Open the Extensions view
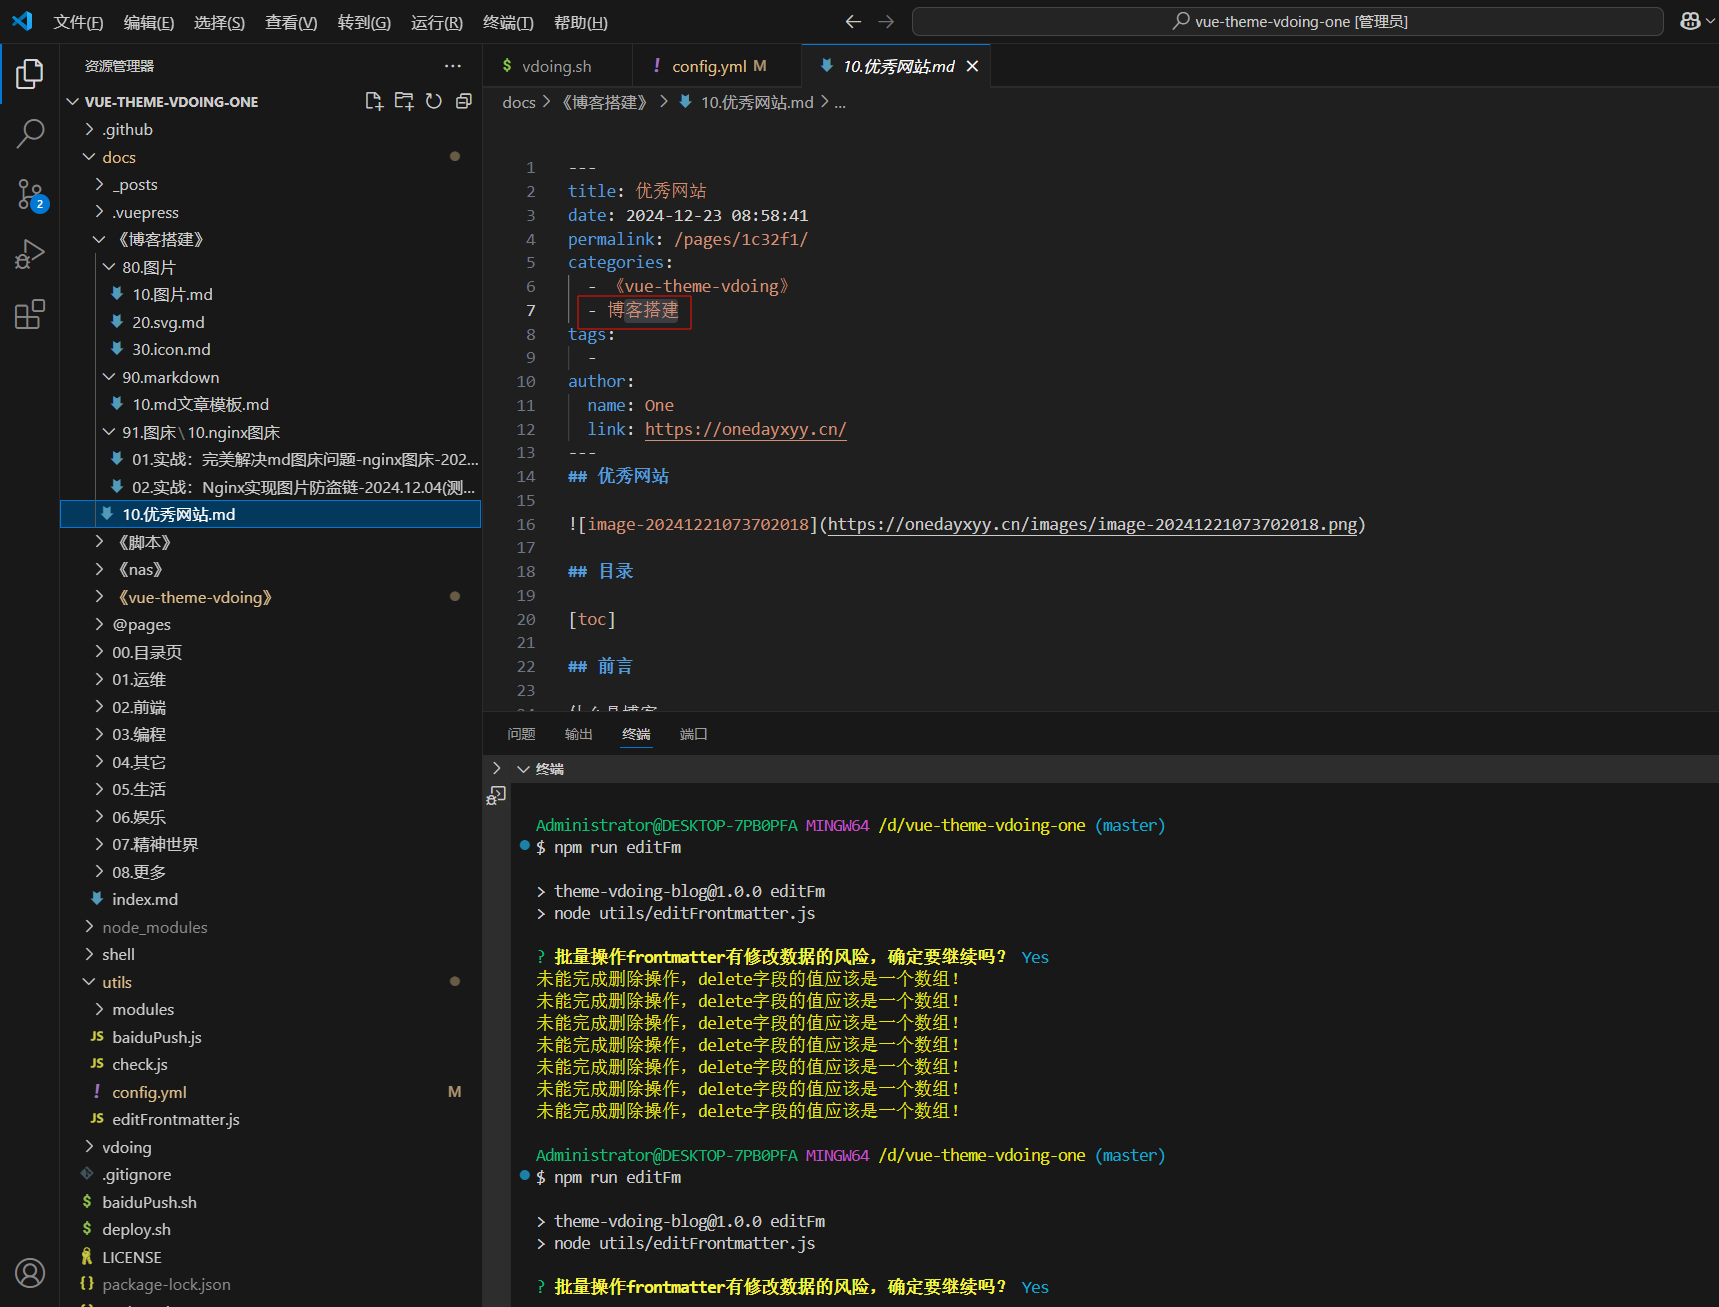1719x1307 pixels. pyautogui.click(x=30, y=315)
